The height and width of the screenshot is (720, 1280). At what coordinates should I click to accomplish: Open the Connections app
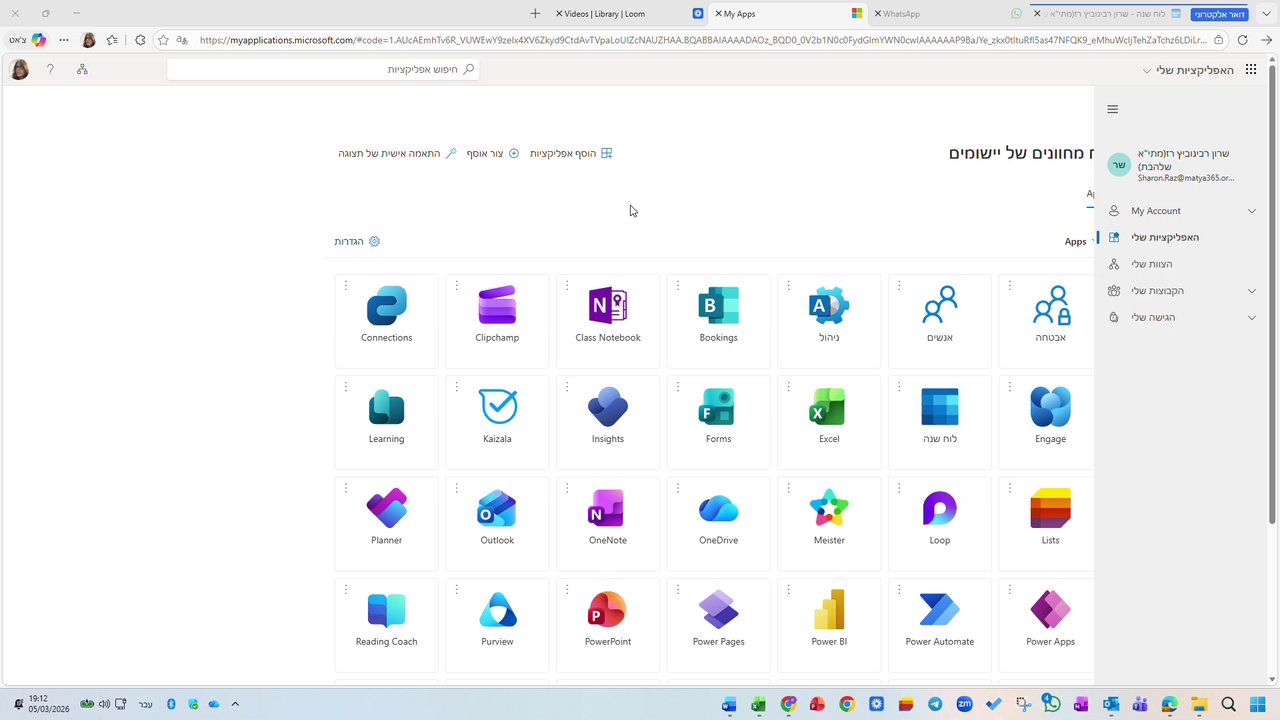tap(387, 321)
